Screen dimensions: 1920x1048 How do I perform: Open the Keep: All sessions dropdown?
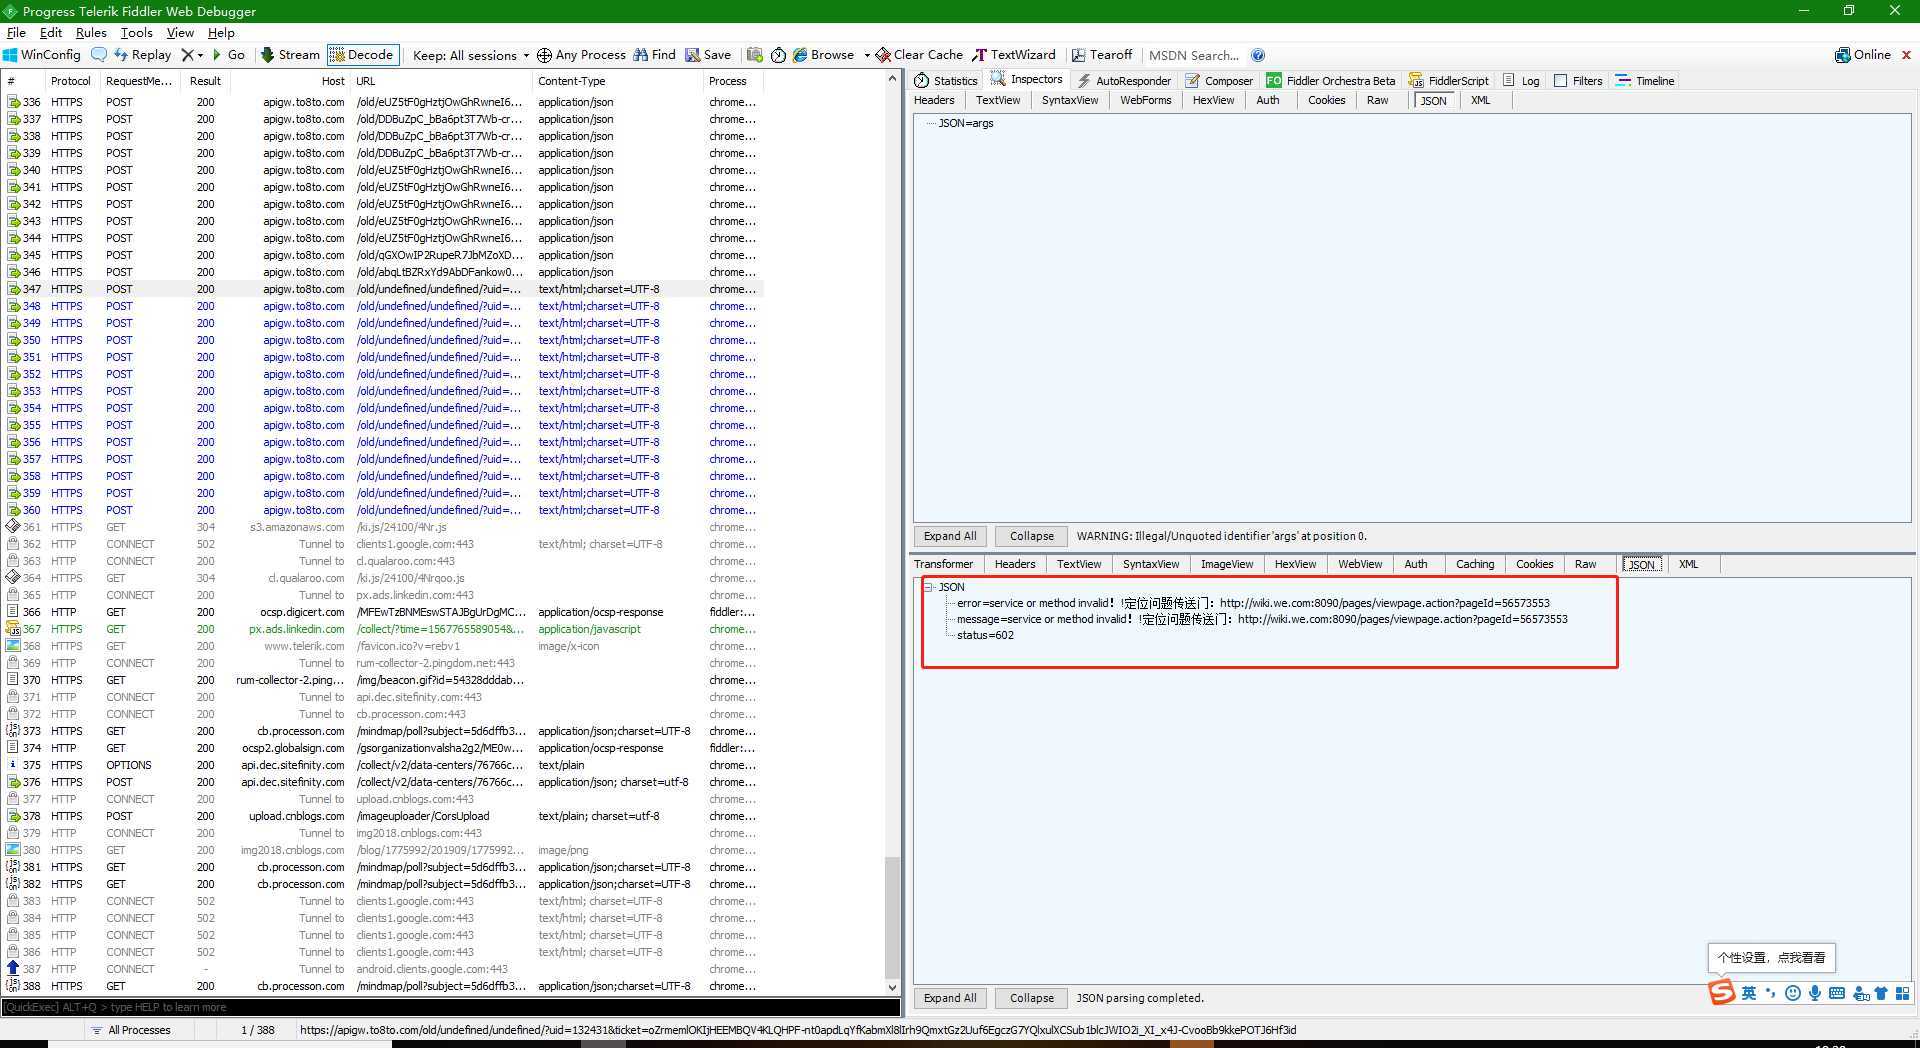pos(471,55)
